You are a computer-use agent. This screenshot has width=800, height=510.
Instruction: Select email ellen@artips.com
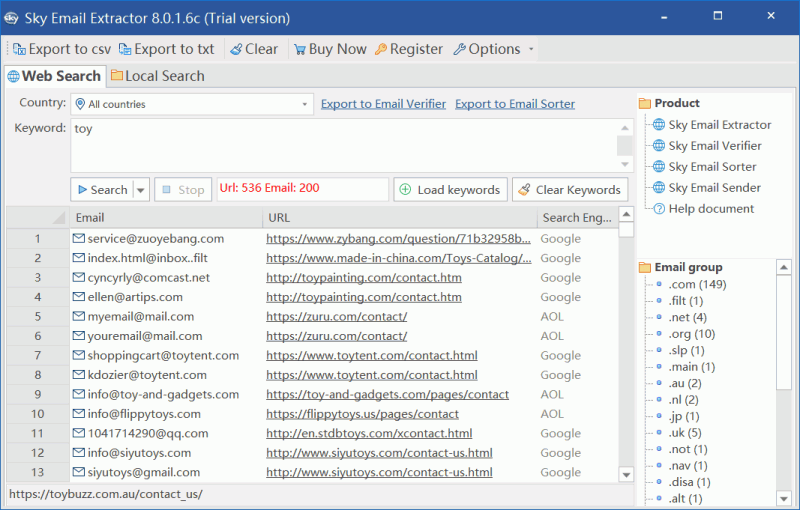135,297
